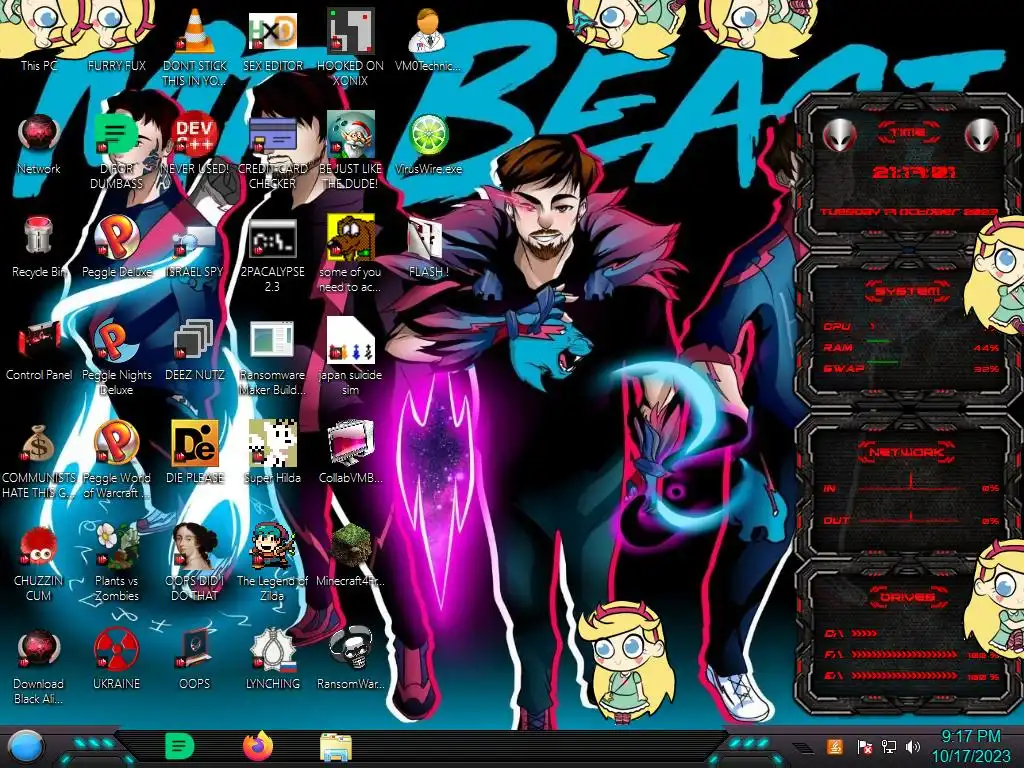Open the Dev-C++ shortcut labeled NEVER USED!
This screenshot has height=768, width=1024.
(x=195, y=142)
